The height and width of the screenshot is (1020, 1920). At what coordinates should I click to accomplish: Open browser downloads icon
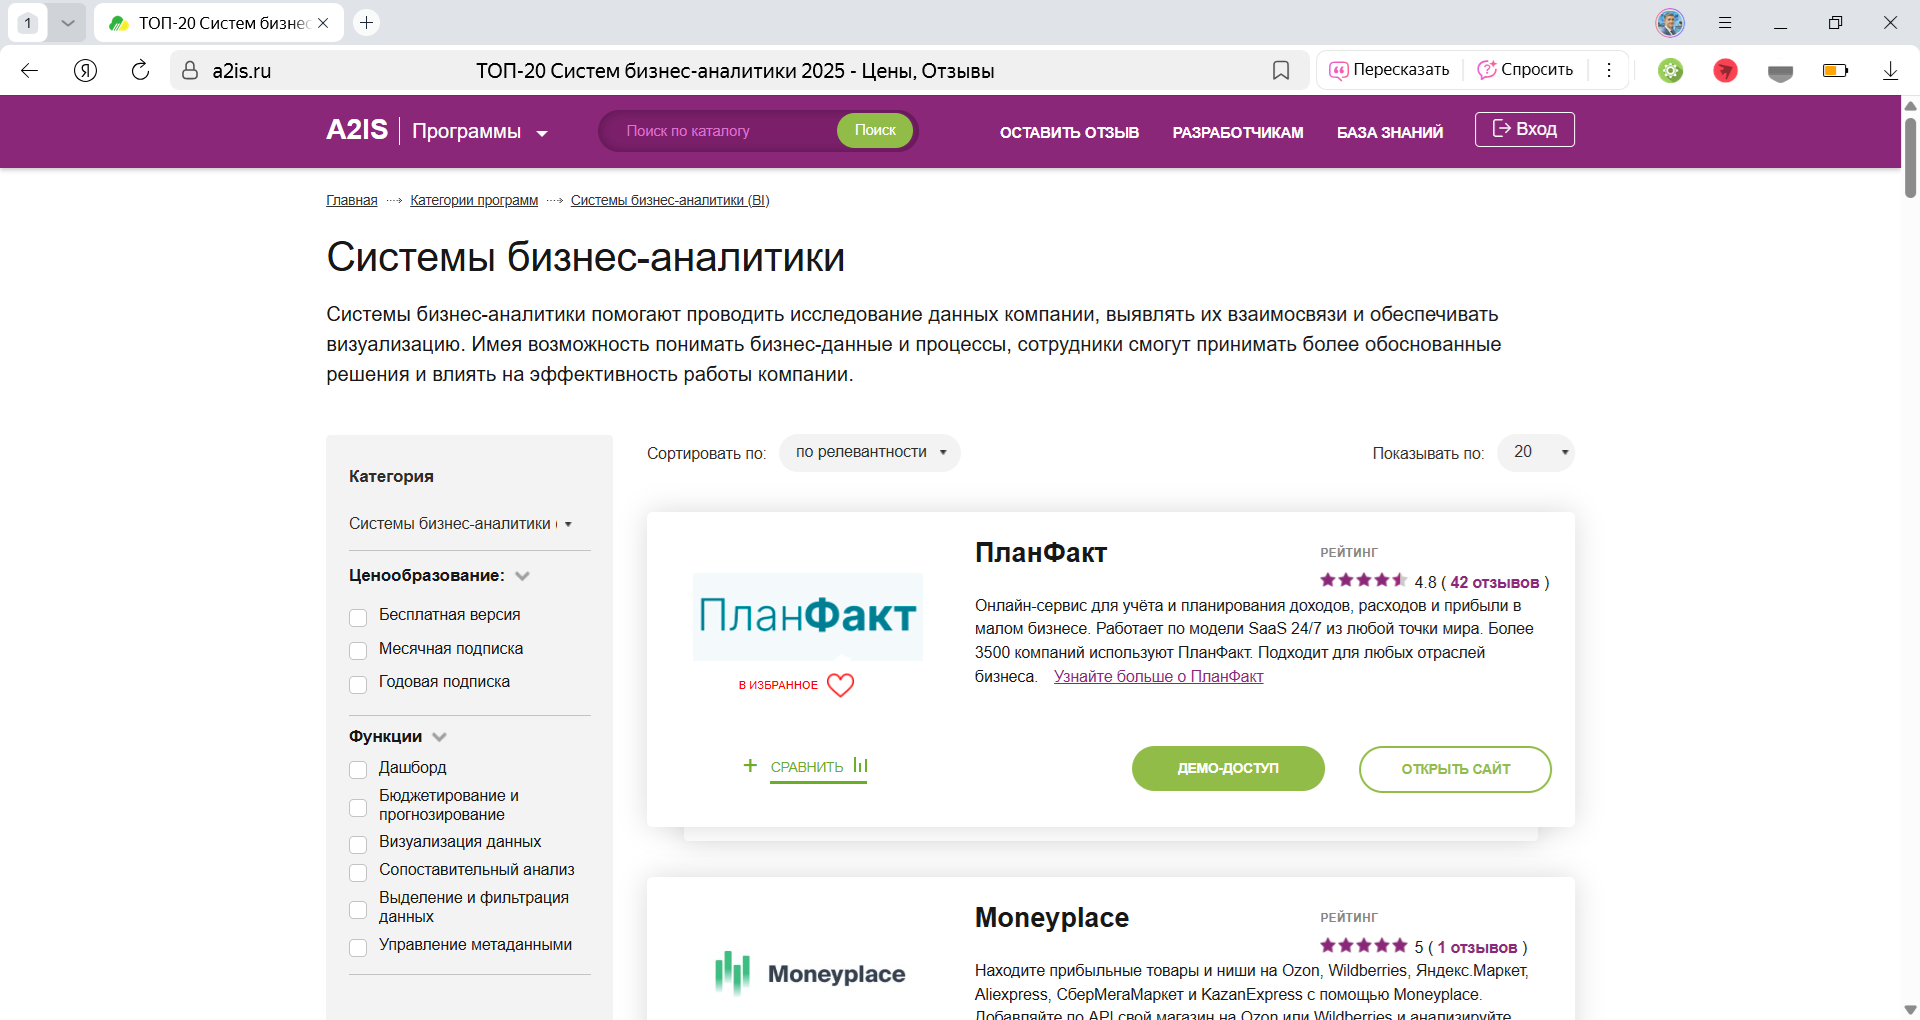pos(1890,70)
